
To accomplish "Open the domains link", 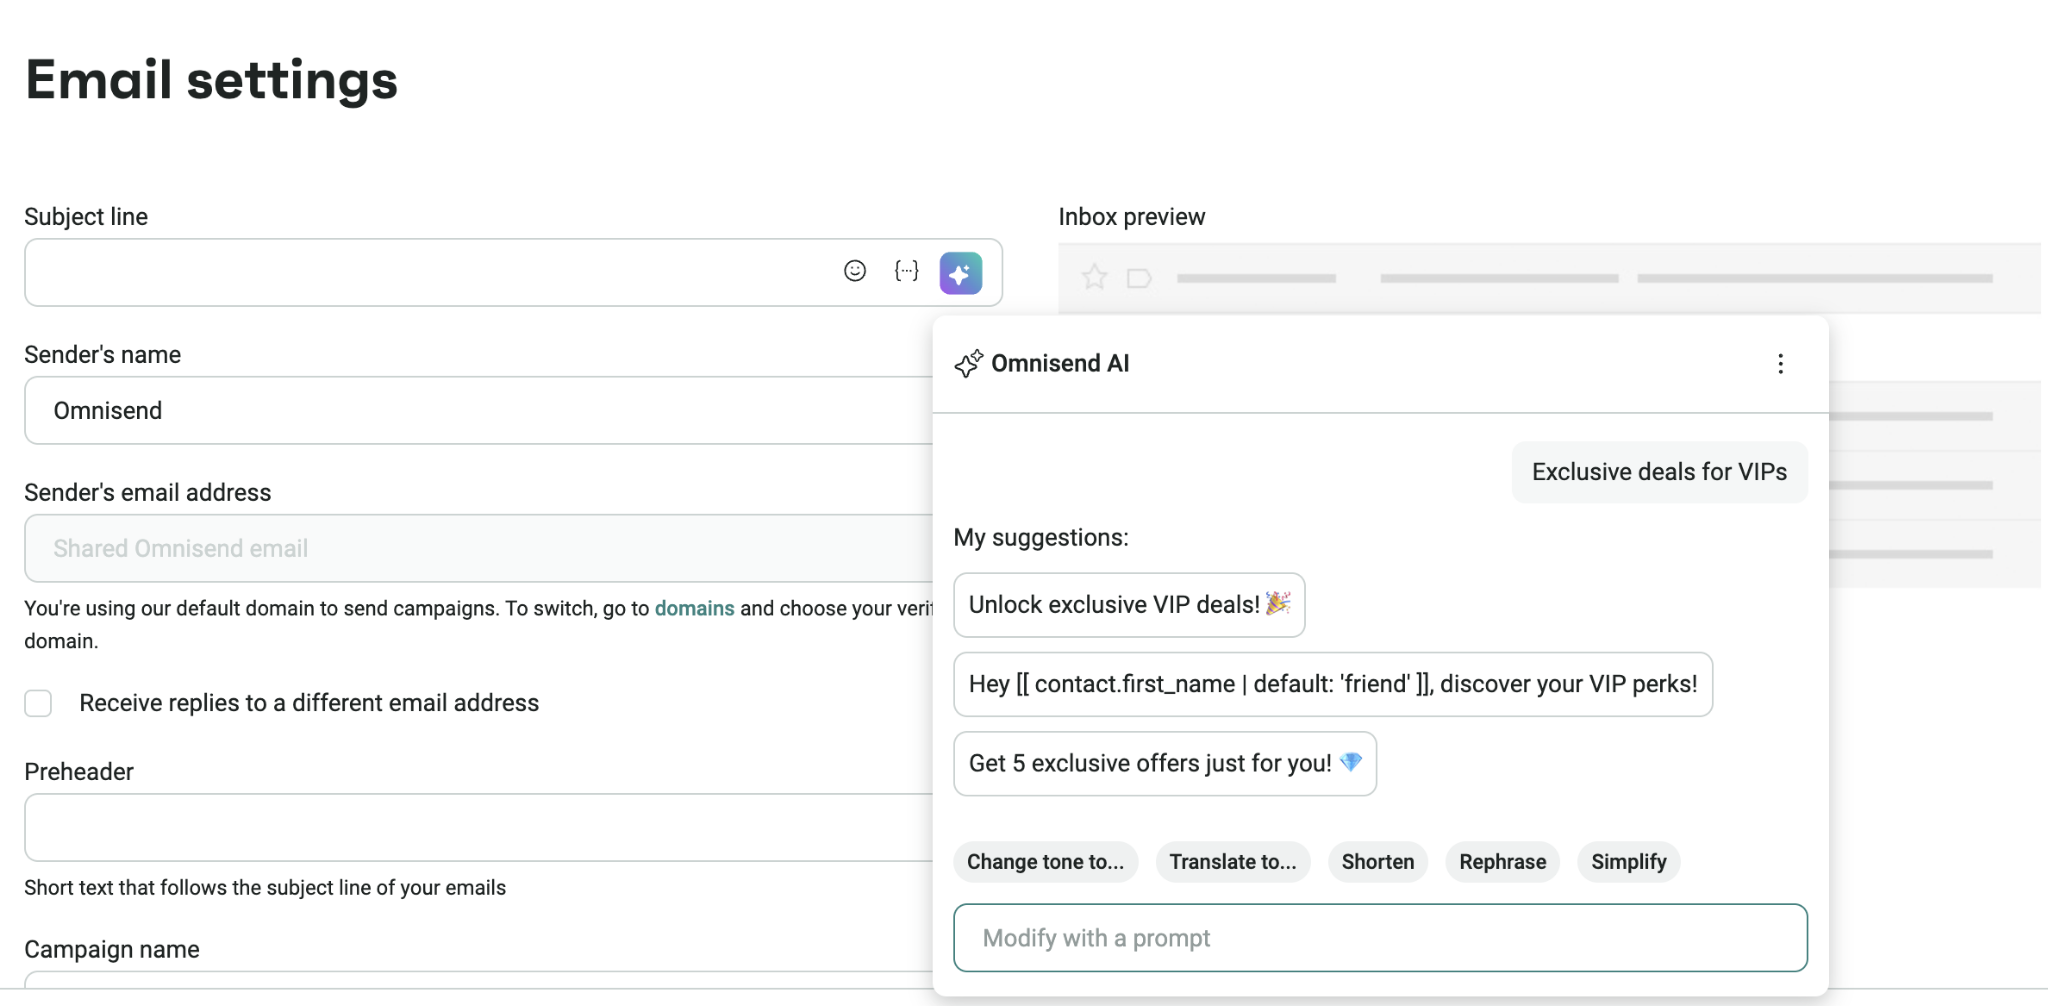I will pos(694,608).
